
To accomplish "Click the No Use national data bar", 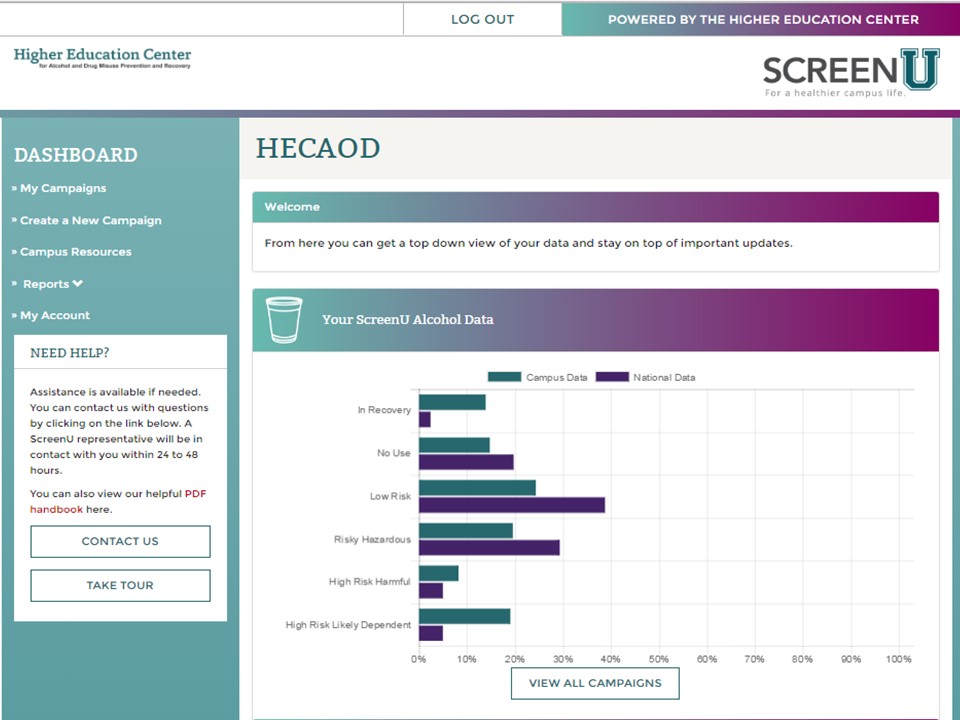I will (x=467, y=462).
